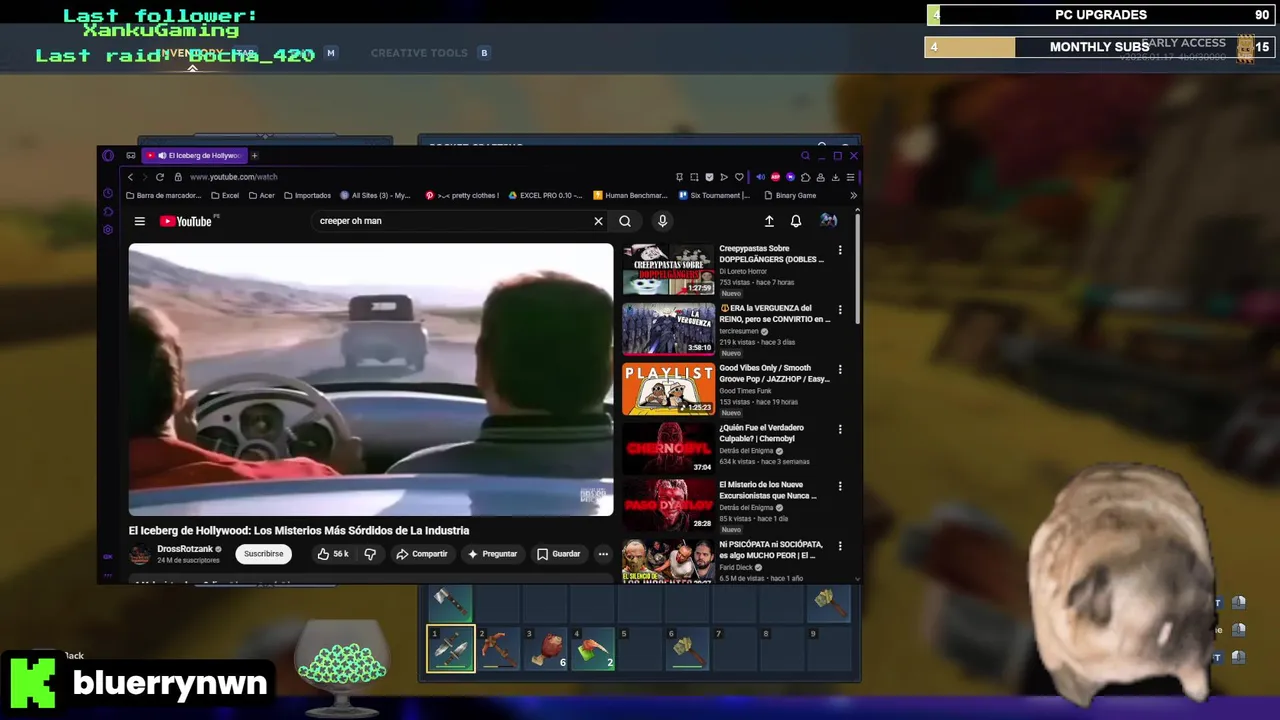1280x720 pixels.
Task: Open DrossRotzank channel avatar
Action: pyautogui.click(x=140, y=554)
